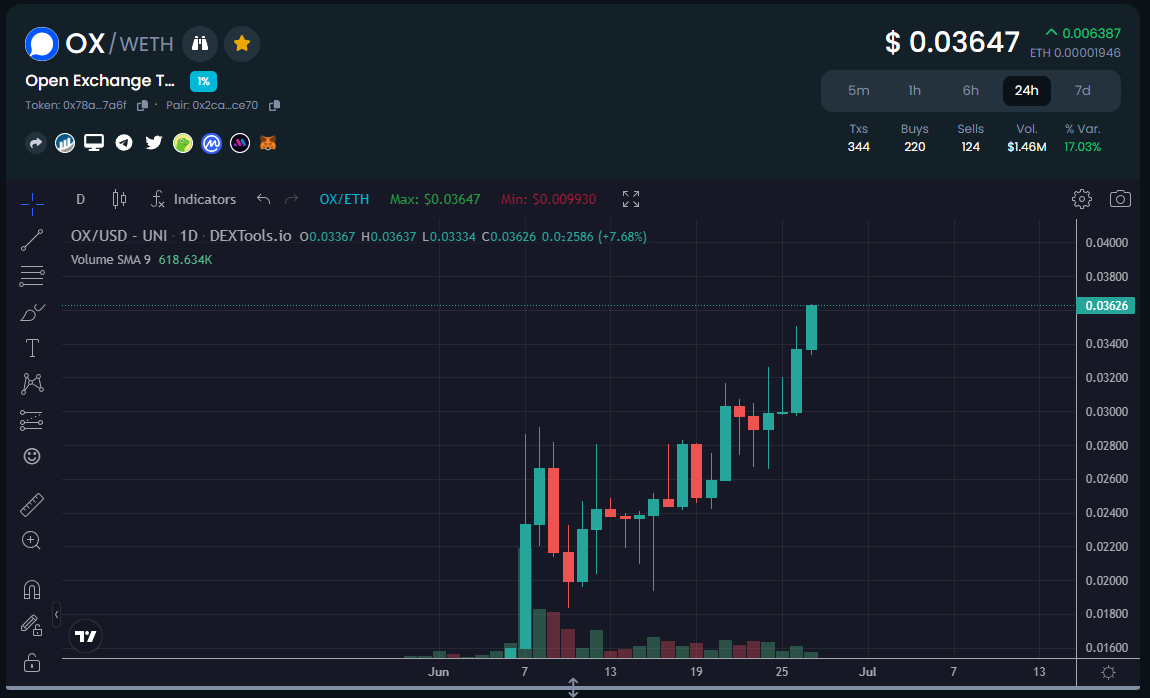Open the project's Telegram via its icon
The height and width of the screenshot is (698, 1150).
click(123, 143)
